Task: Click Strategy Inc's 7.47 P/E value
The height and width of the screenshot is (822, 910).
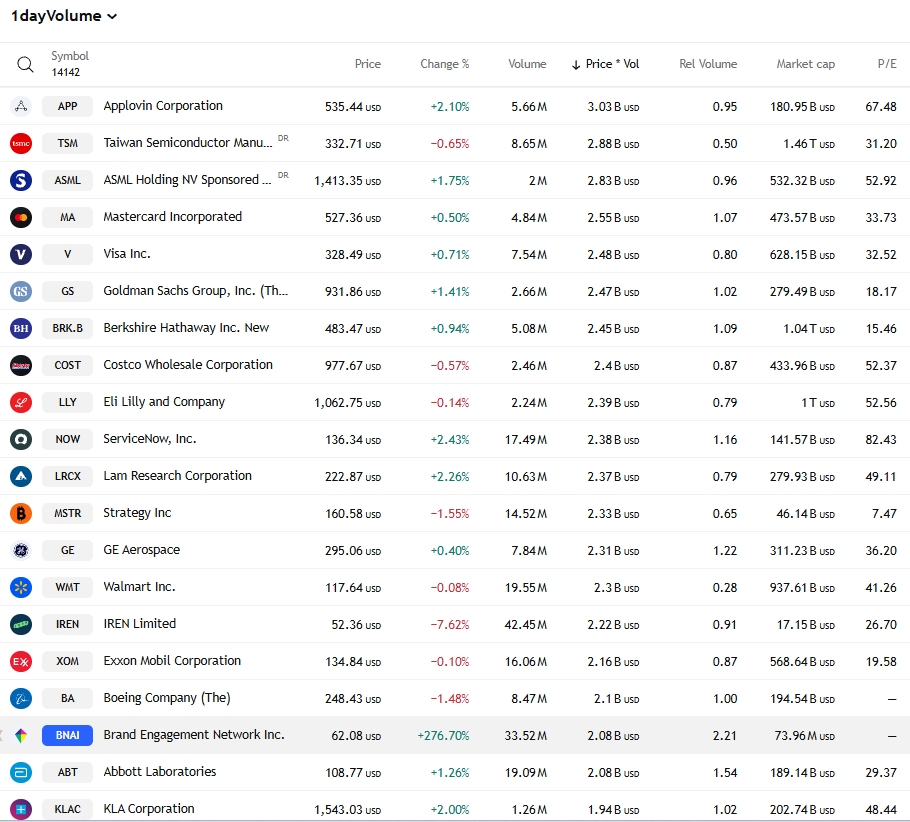Action: [x=884, y=514]
